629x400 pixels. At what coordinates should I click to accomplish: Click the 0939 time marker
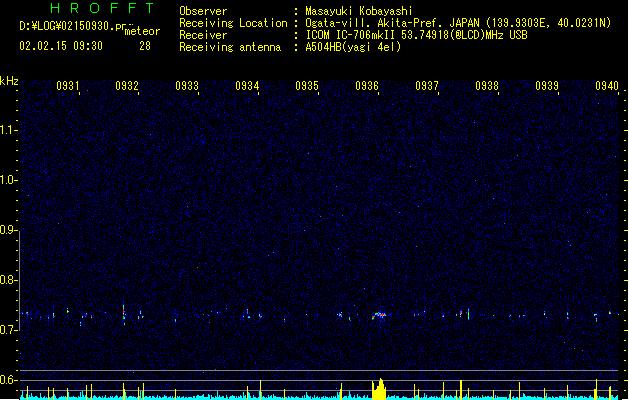point(547,86)
